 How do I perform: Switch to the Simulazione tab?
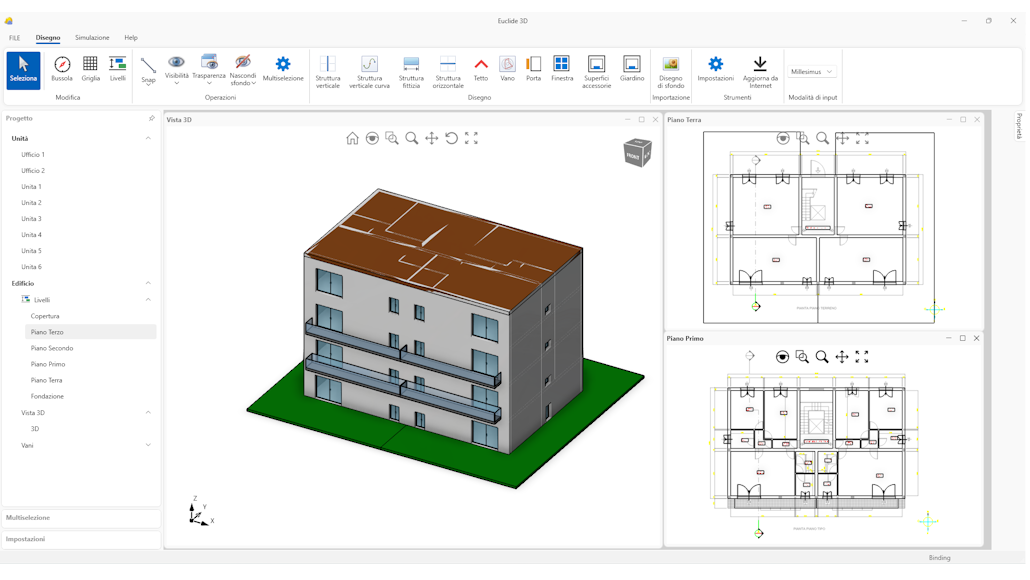(x=92, y=38)
